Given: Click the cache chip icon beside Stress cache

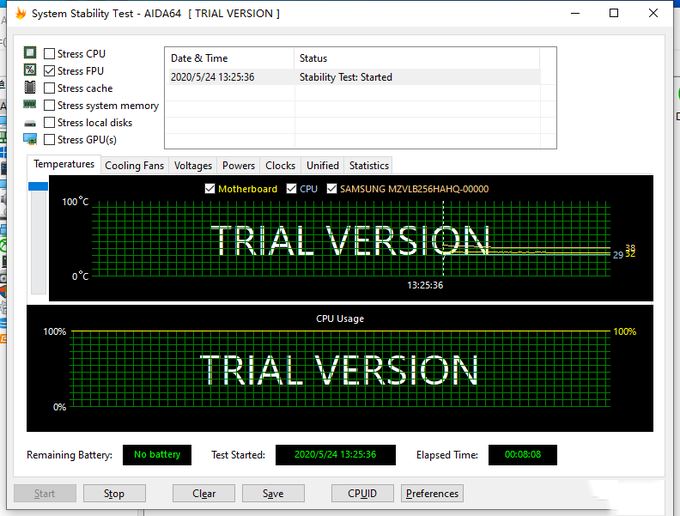Looking at the screenshot, I should pyautogui.click(x=30, y=87).
